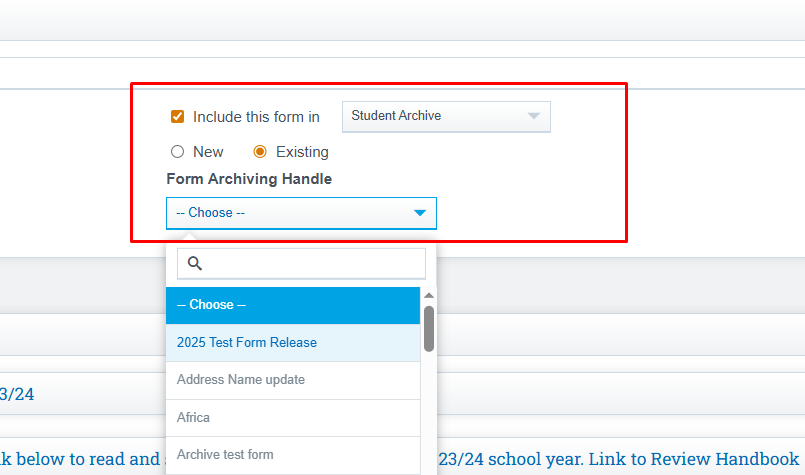Pick 'Archive test form' from the list
This screenshot has width=805, height=475.
[x=292, y=455]
